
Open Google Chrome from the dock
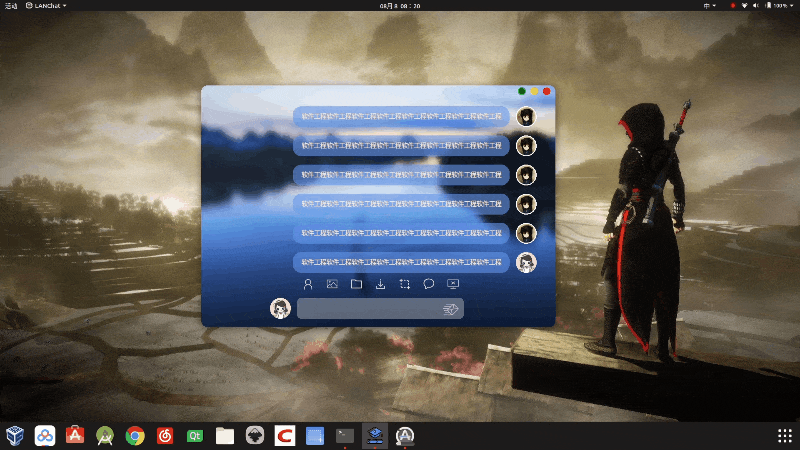point(135,436)
